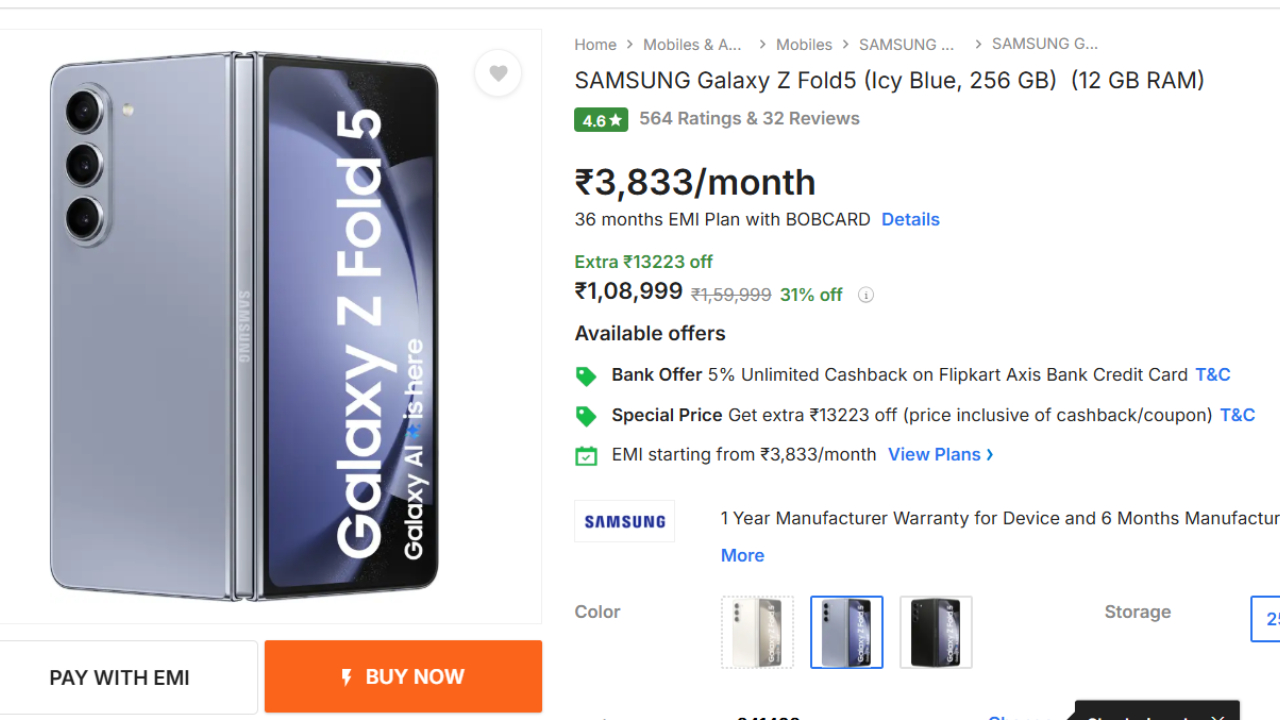Close the popup at bottom right
Viewport: 1280px width, 720px height.
point(1217,716)
